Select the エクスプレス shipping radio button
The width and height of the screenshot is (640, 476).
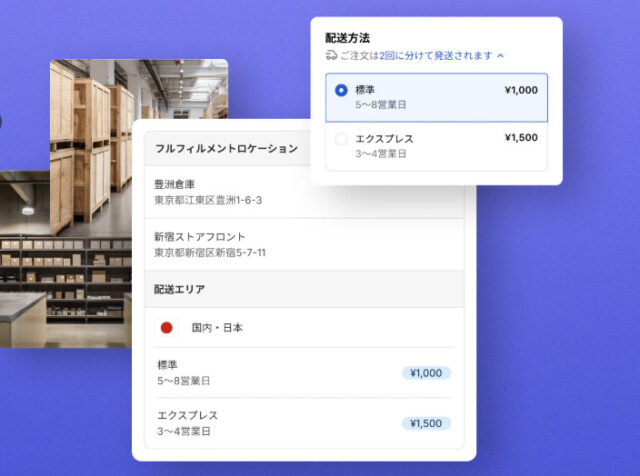pos(341,139)
